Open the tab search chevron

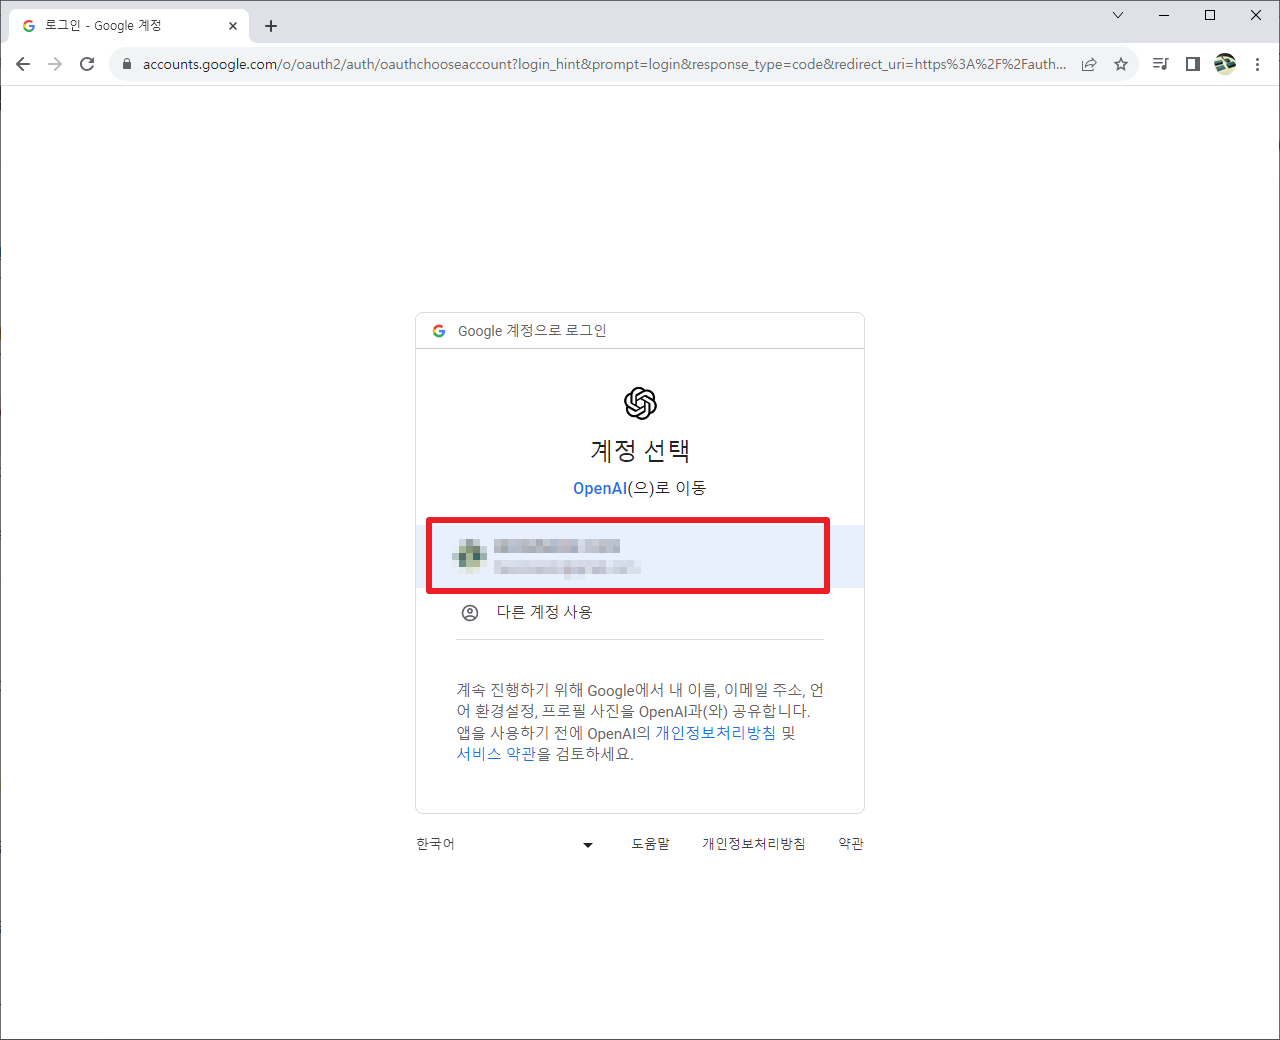pos(1118,15)
